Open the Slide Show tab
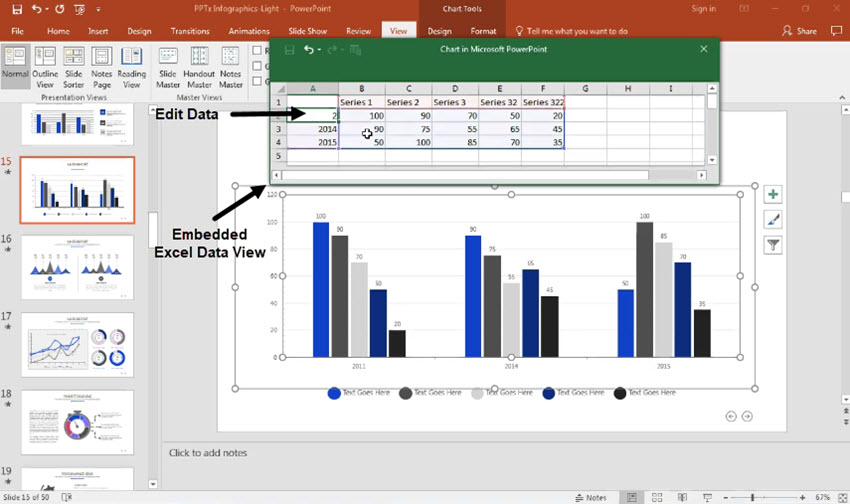 pyautogui.click(x=307, y=31)
